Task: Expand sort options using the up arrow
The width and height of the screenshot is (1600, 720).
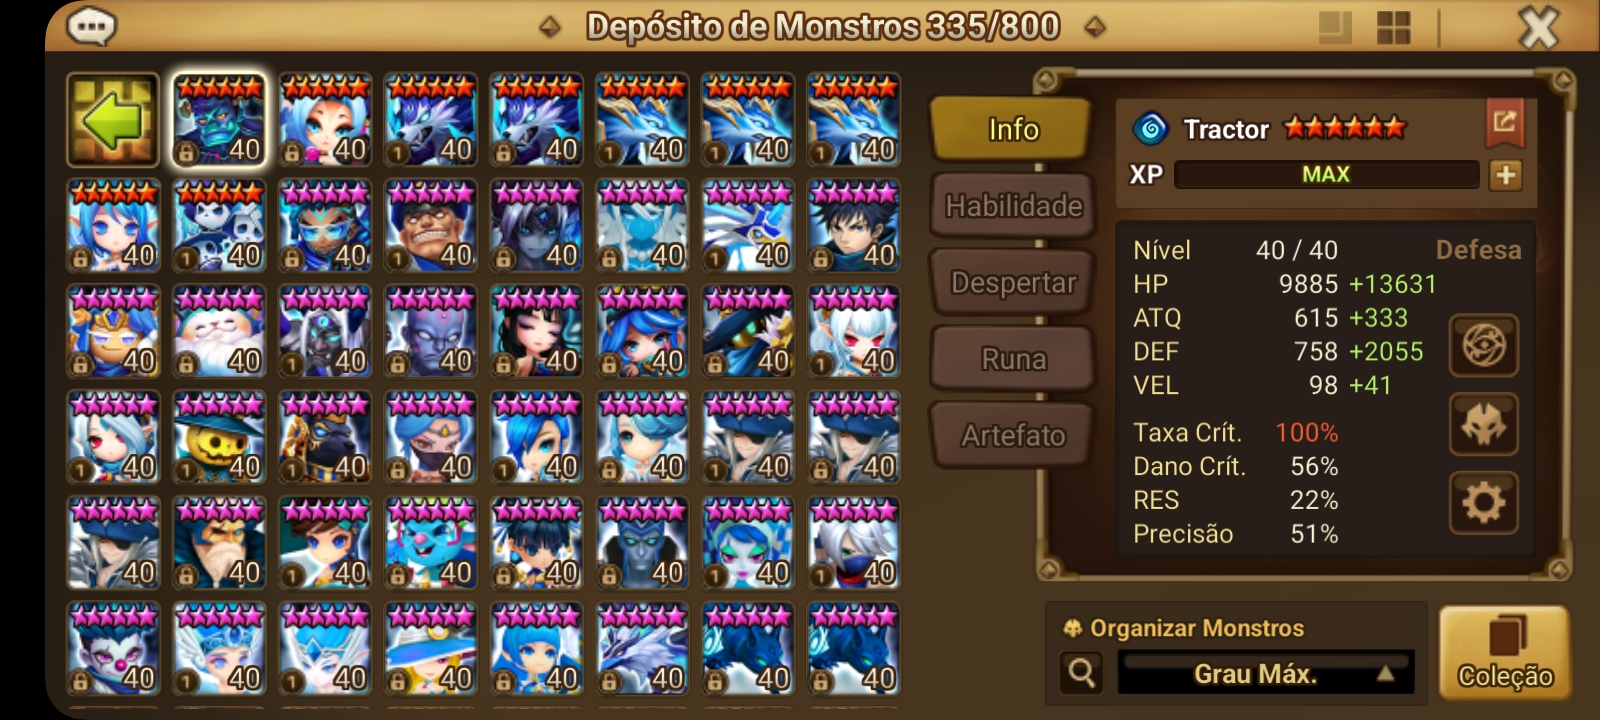Action: [x=1385, y=674]
